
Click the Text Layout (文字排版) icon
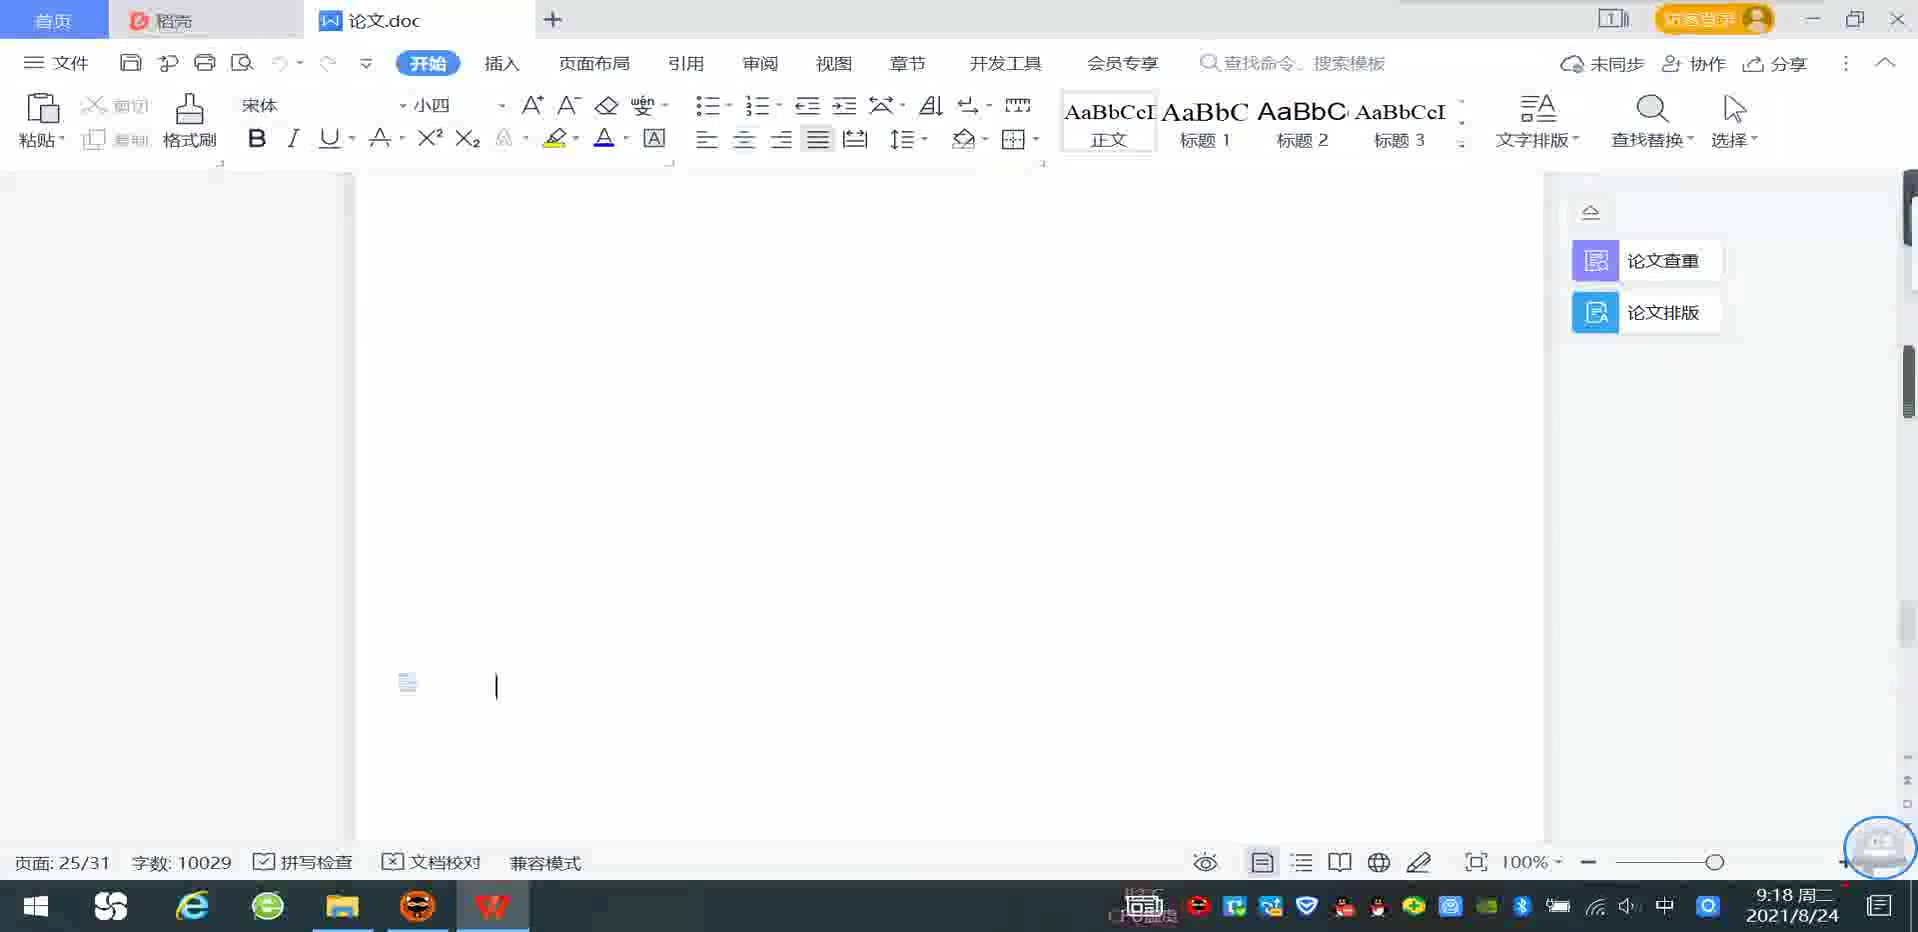pos(1537,108)
